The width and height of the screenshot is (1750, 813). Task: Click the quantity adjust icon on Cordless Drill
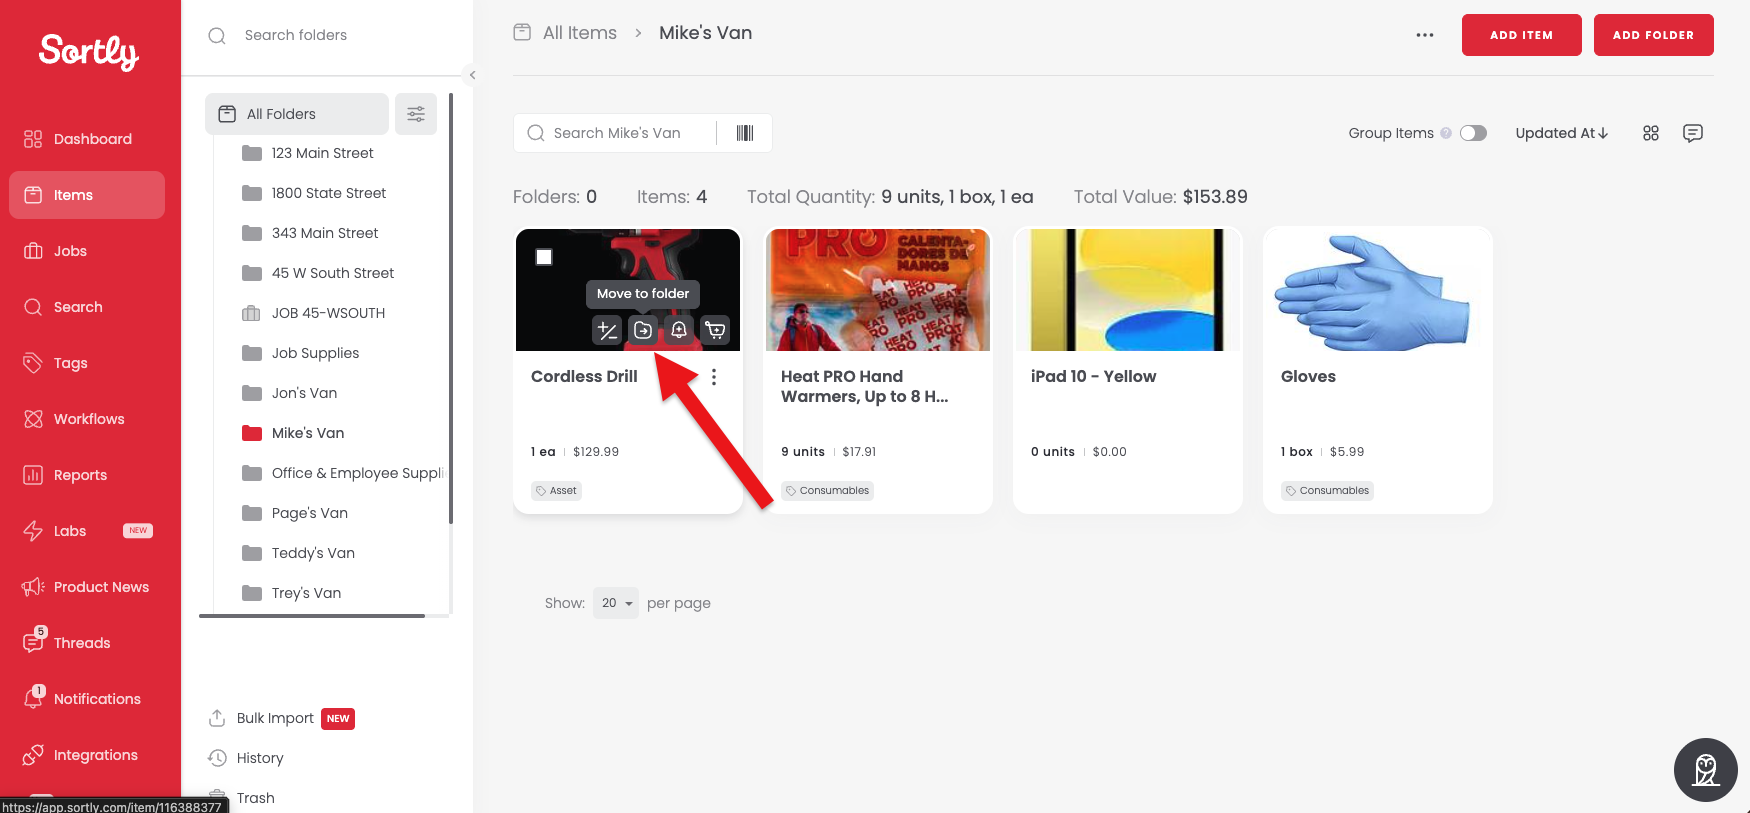click(607, 330)
